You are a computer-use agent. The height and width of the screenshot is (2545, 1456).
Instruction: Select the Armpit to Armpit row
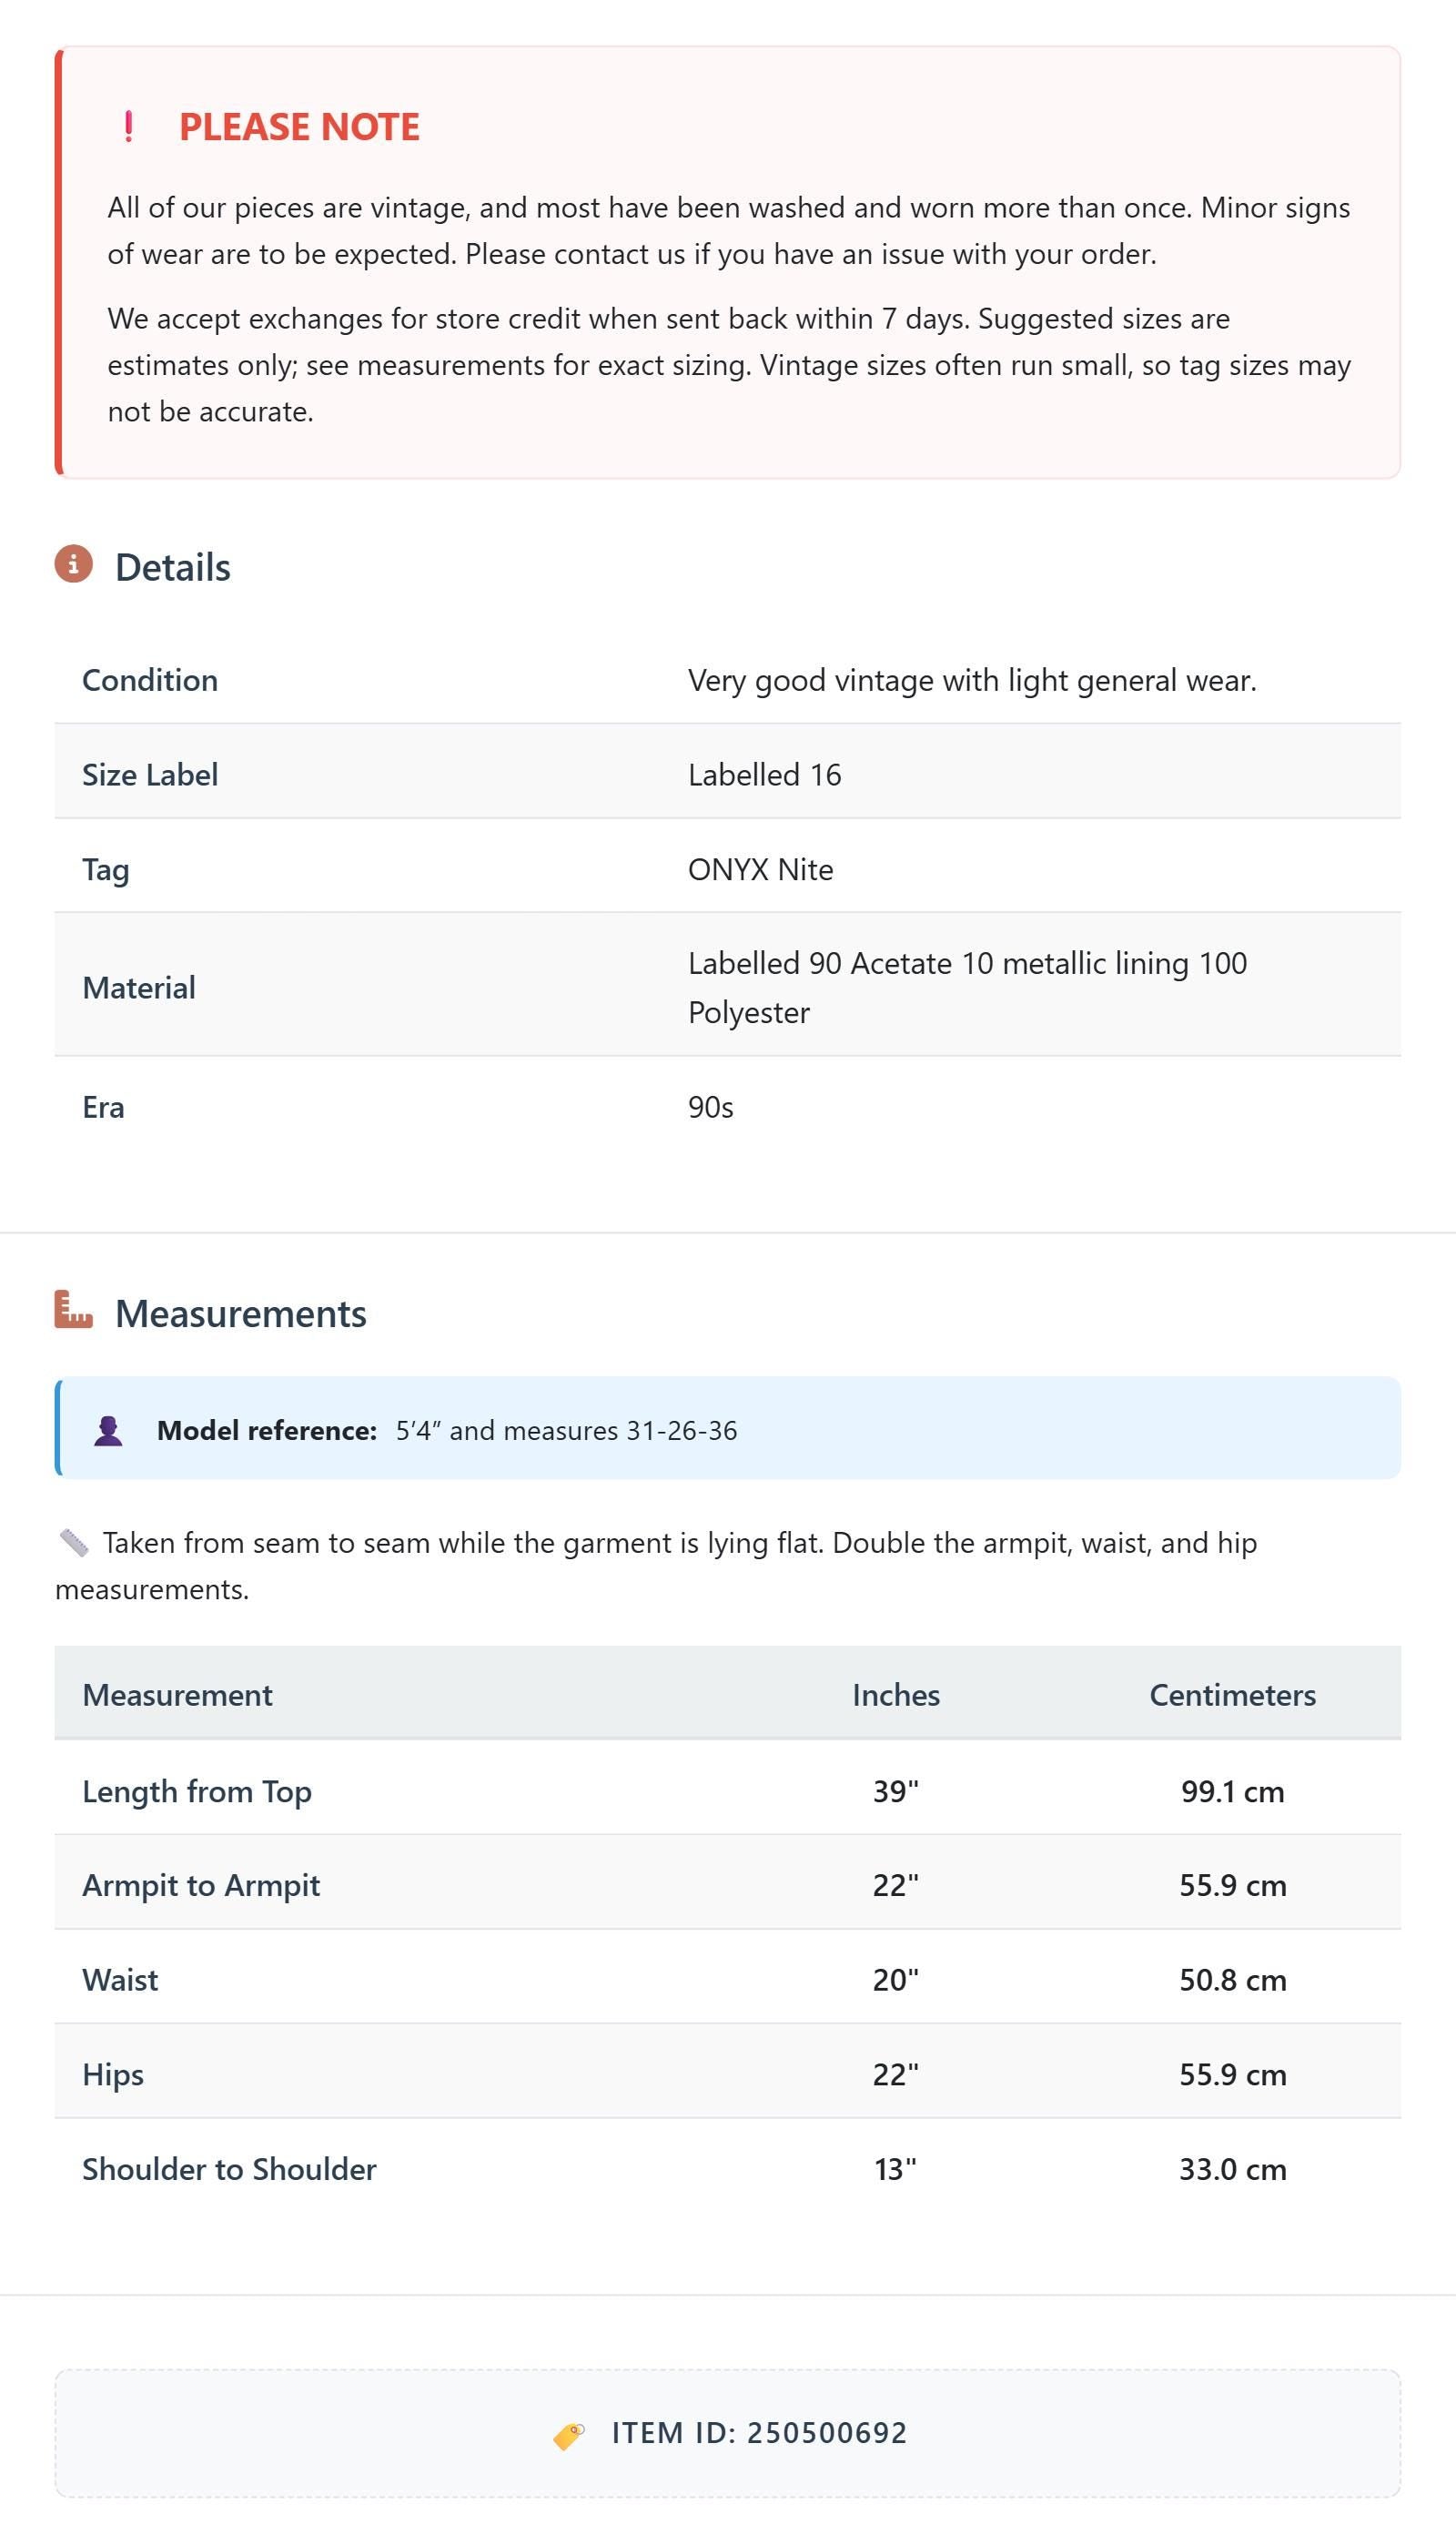[x=728, y=1884]
